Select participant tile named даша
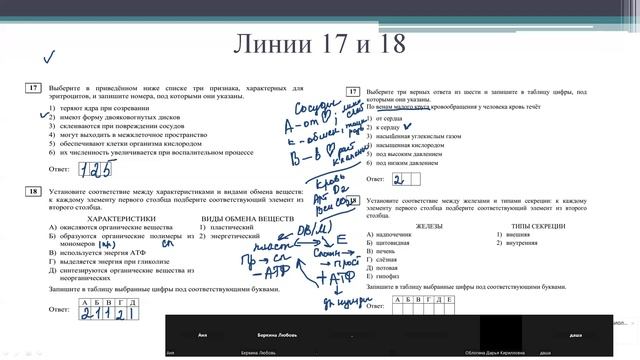This screenshot has width=640, height=360. [x=576, y=336]
